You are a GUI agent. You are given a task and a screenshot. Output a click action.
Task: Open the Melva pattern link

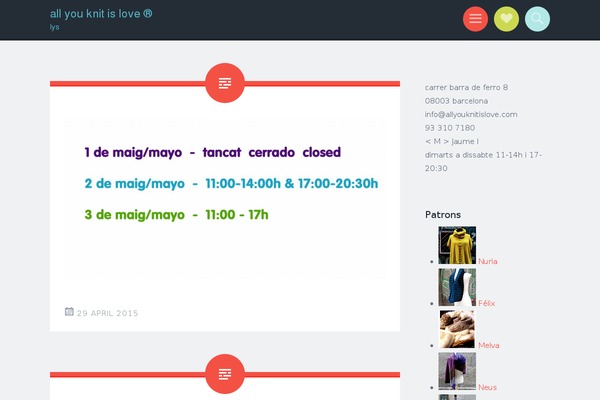[x=489, y=345]
